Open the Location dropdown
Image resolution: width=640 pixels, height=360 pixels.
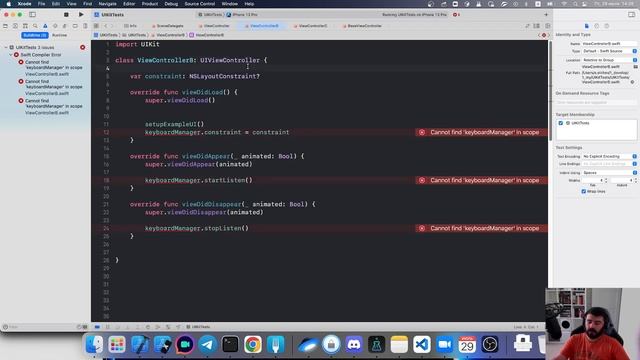(x=609, y=60)
